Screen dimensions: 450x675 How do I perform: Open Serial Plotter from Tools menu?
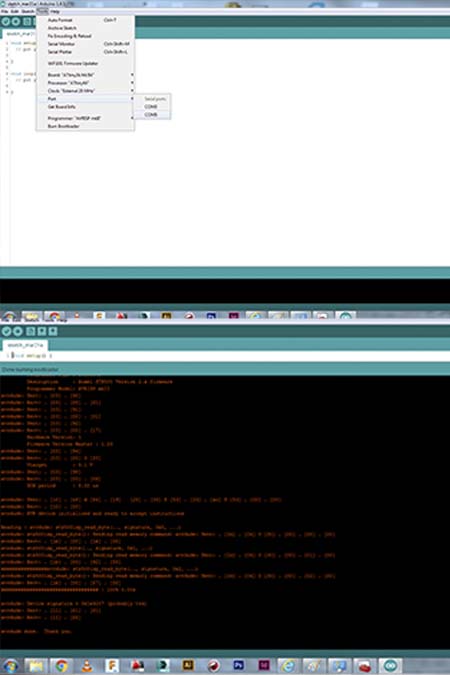click(85, 52)
